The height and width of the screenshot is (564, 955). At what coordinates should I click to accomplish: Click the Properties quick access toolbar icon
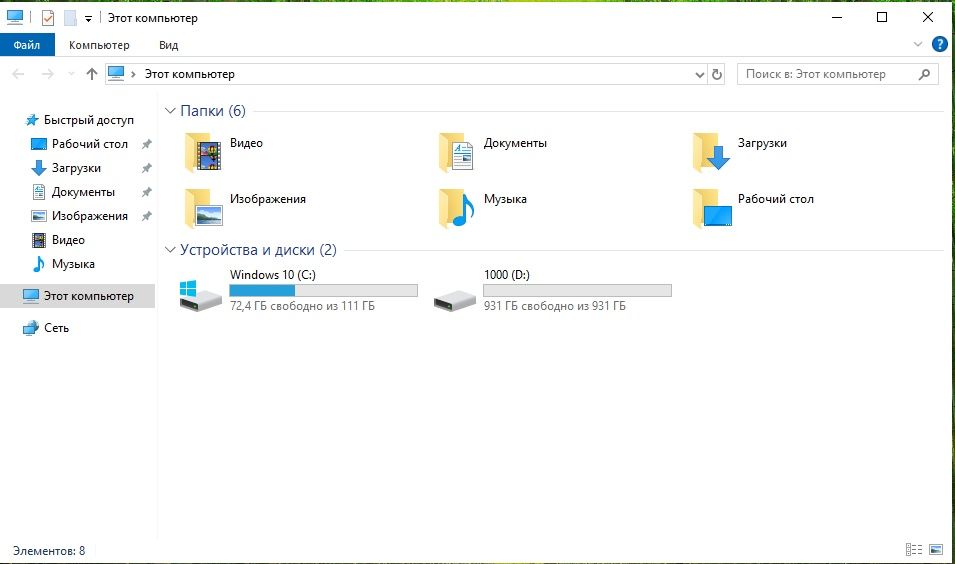click(48, 18)
